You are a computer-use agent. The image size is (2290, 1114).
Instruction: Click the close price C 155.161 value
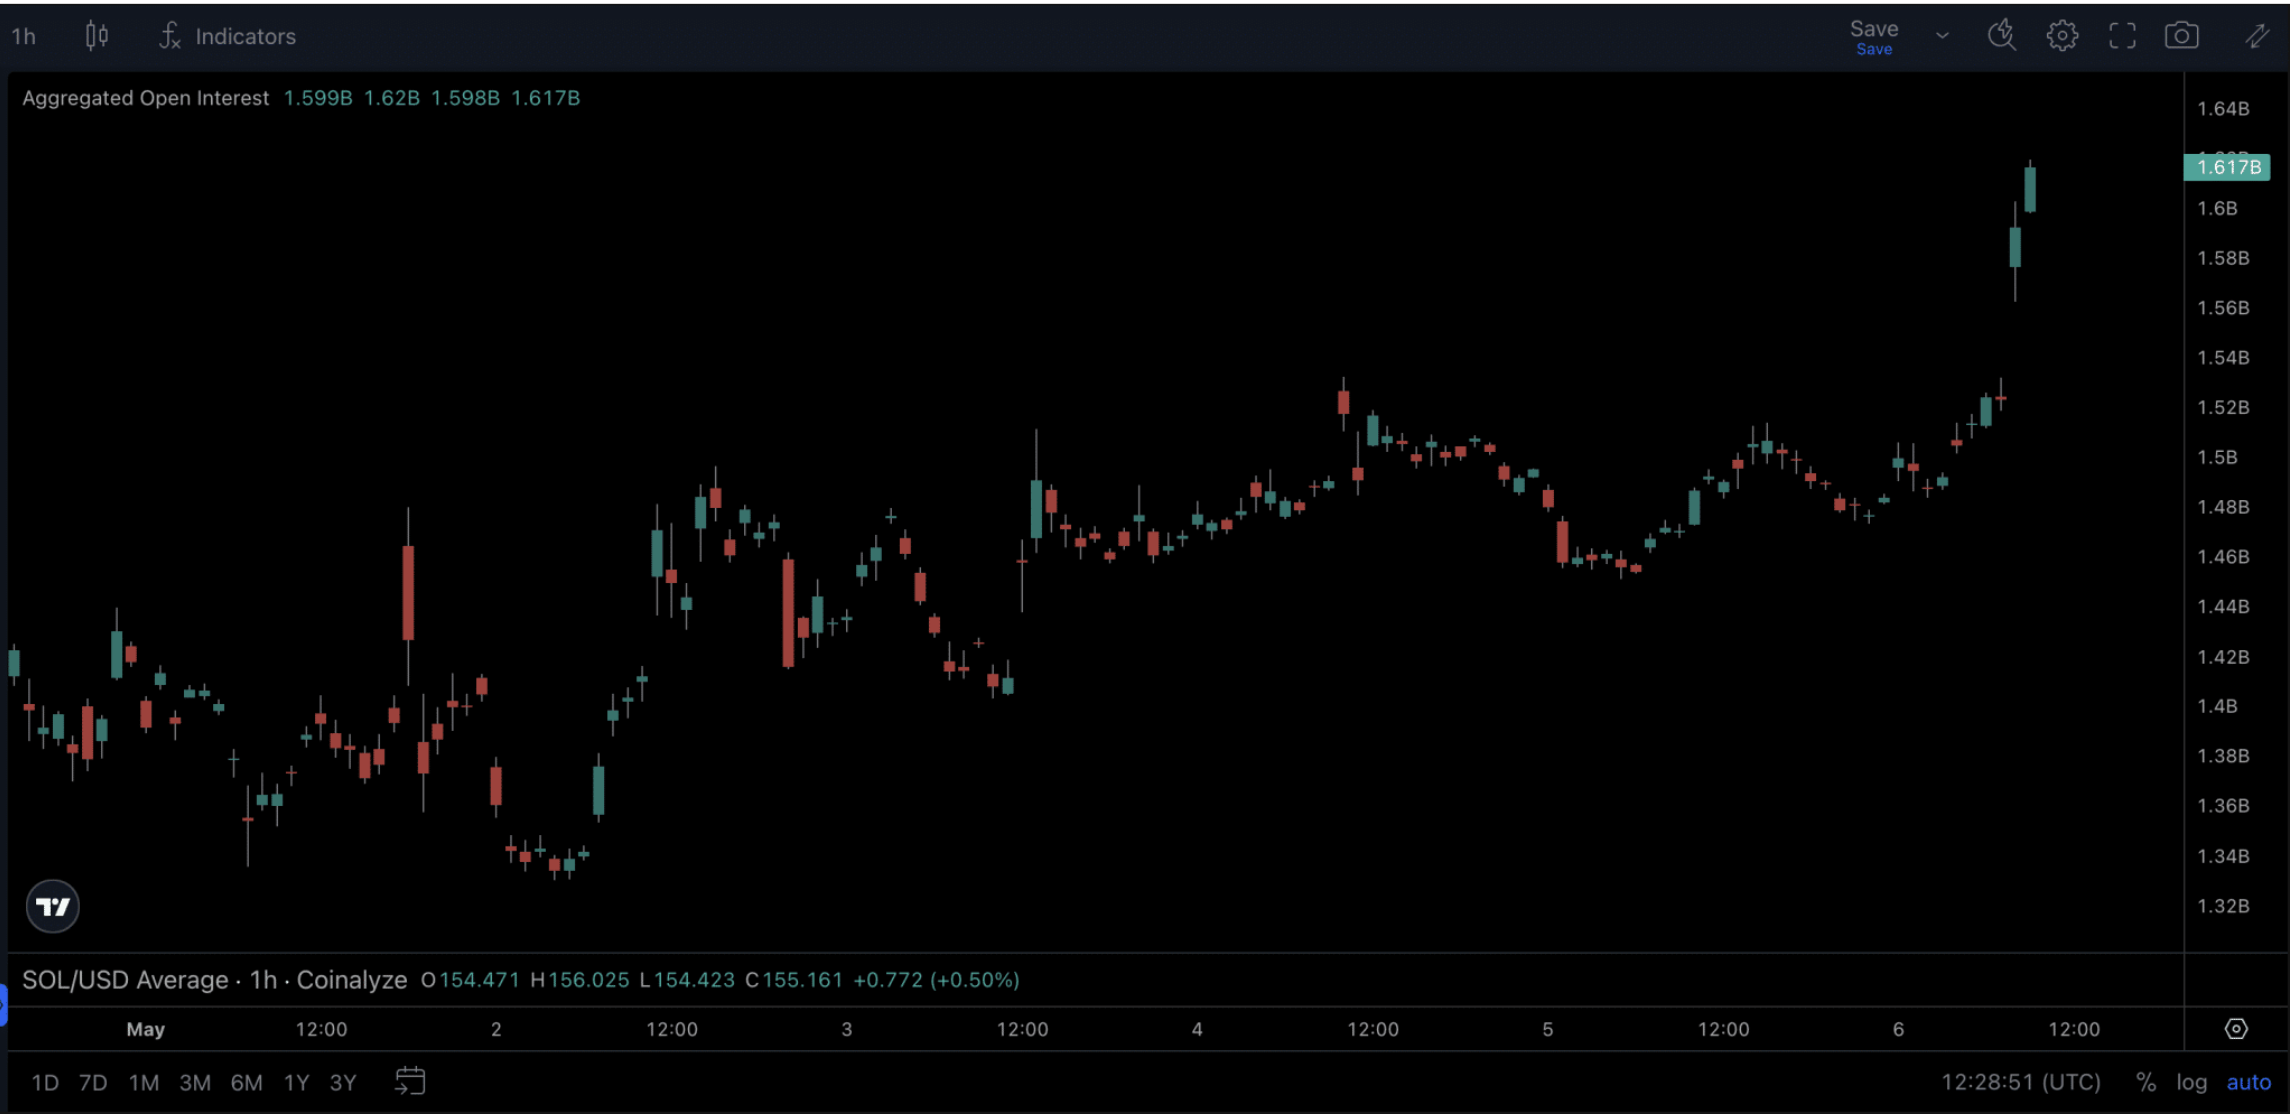pyautogui.click(x=794, y=980)
